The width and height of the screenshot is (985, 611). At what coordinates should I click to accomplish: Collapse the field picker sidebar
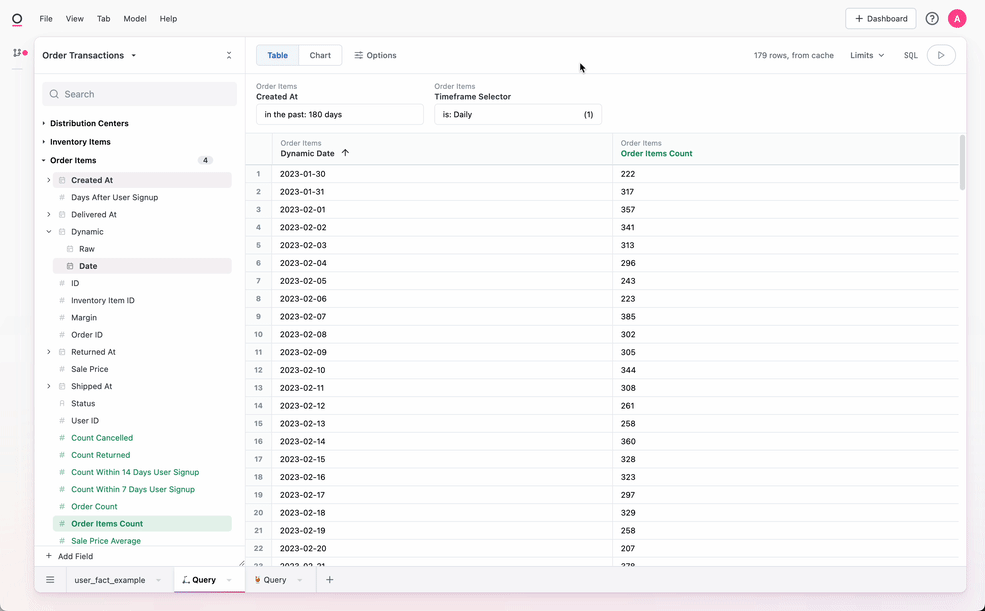(229, 56)
